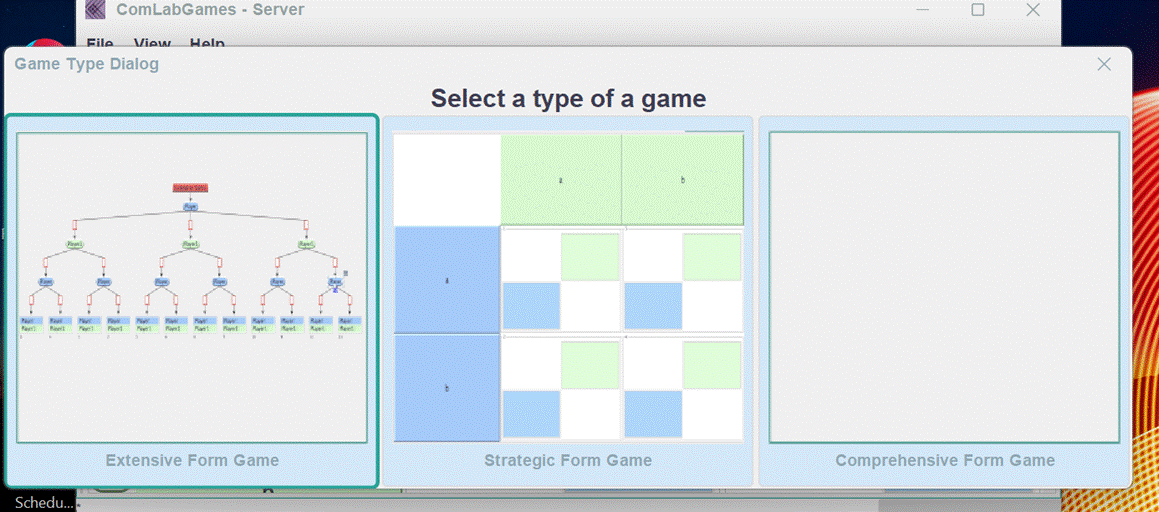This screenshot has width=1159, height=512.
Task: Click the Strategic Form Game label
Action: click(568, 461)
